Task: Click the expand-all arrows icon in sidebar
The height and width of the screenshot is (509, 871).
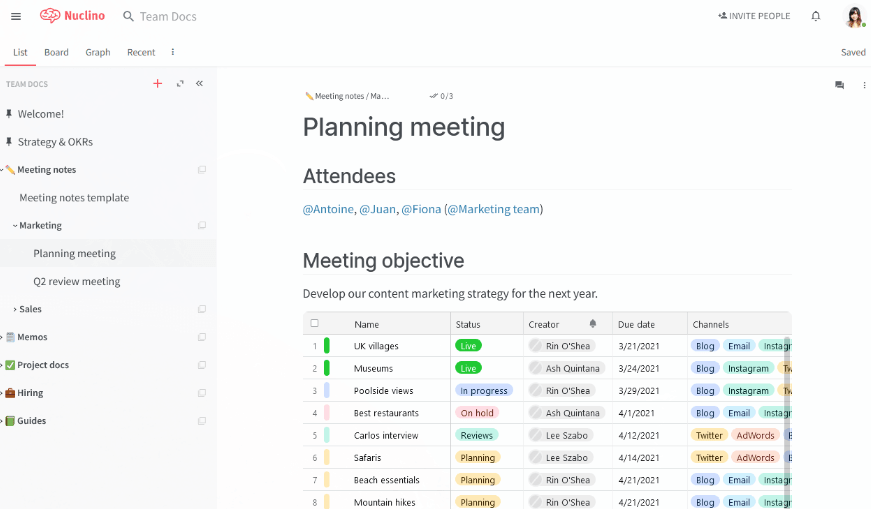Action: click(180, 84)
